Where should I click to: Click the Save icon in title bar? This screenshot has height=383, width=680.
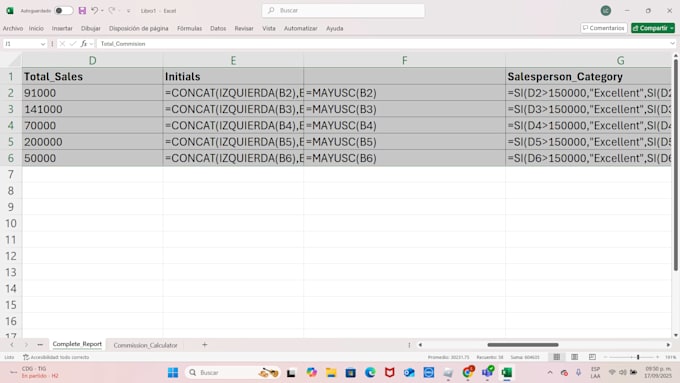point(82,10)
